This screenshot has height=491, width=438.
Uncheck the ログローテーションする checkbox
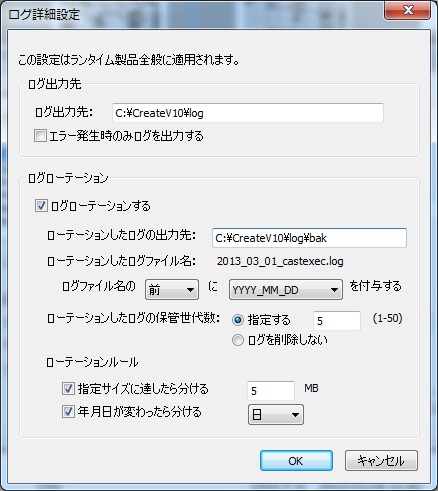[41, 206]
